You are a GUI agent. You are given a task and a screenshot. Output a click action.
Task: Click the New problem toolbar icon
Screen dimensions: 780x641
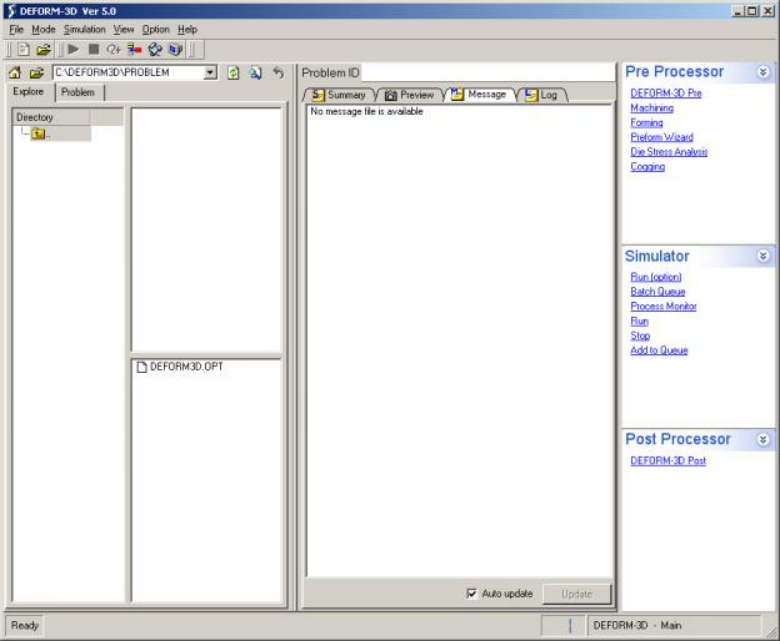(23, 49)
